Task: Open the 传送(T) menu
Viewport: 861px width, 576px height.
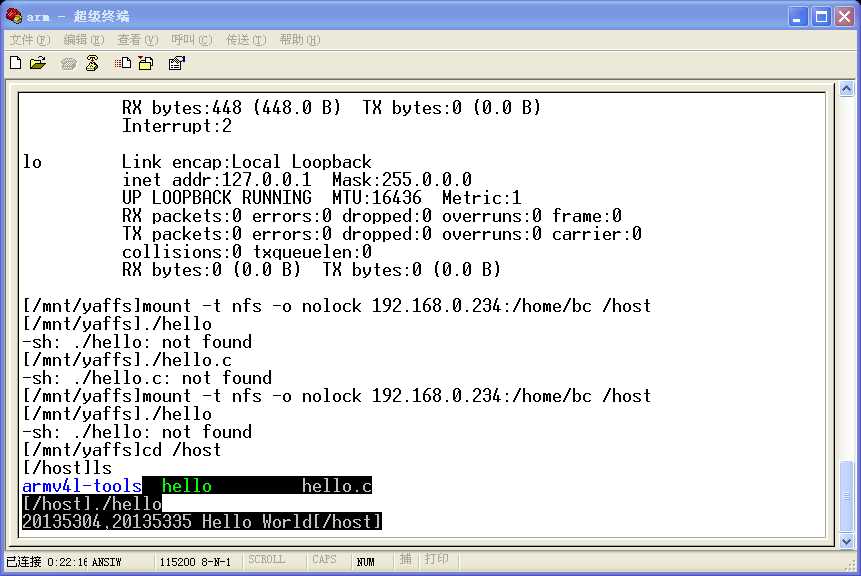Action: tap(246, 40)
